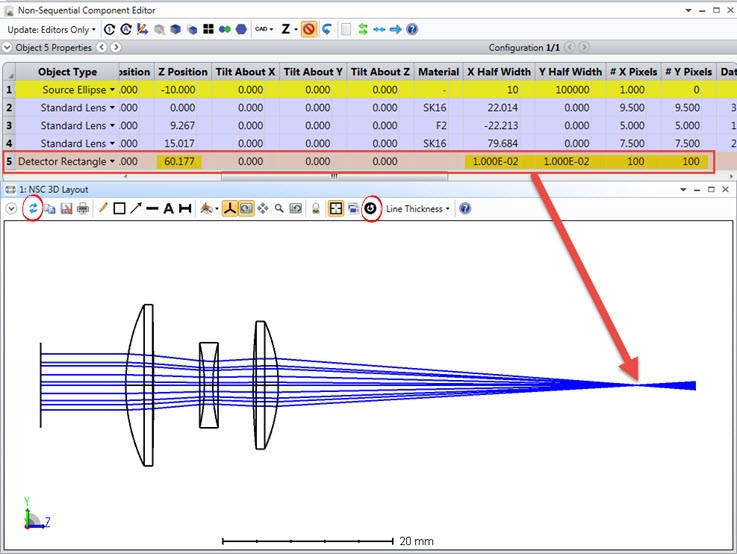Image resolution: width=737 pixels, height=554 pixels.
Task: Go to previous configuration arrow
Action: [x=570, y=47]
